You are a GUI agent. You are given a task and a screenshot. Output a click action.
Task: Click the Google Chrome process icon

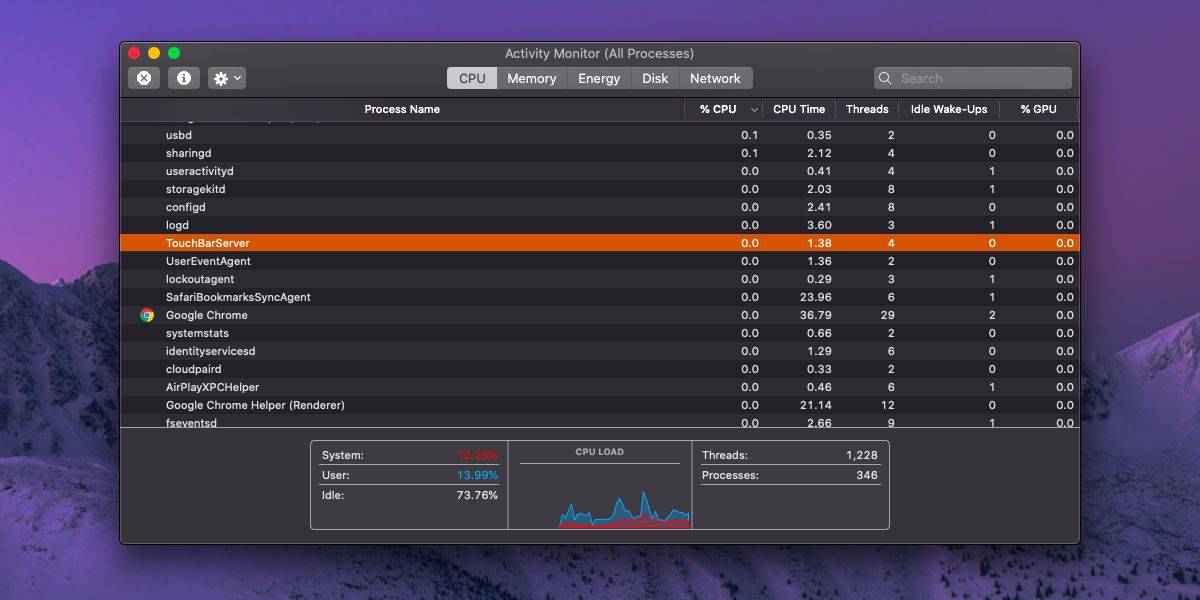(x=146, y=315)
